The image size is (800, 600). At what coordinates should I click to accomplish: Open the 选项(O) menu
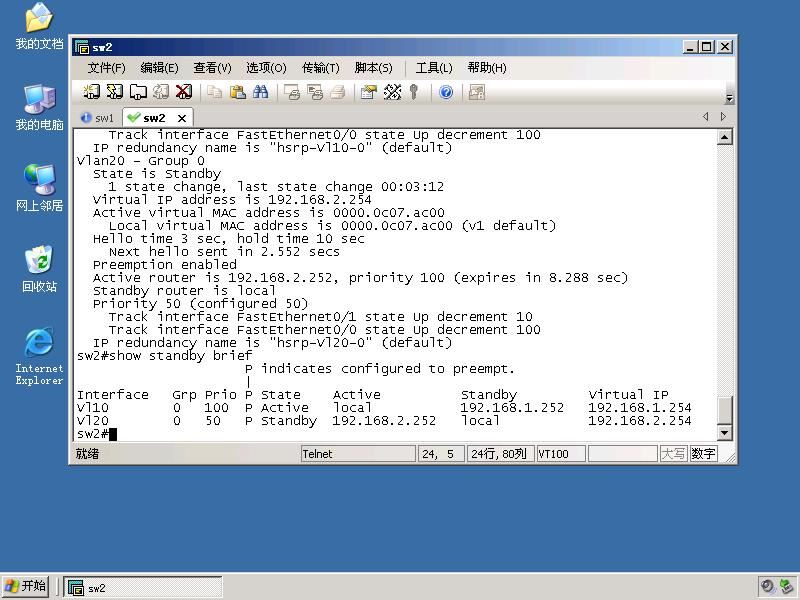[x=266, y=68]
